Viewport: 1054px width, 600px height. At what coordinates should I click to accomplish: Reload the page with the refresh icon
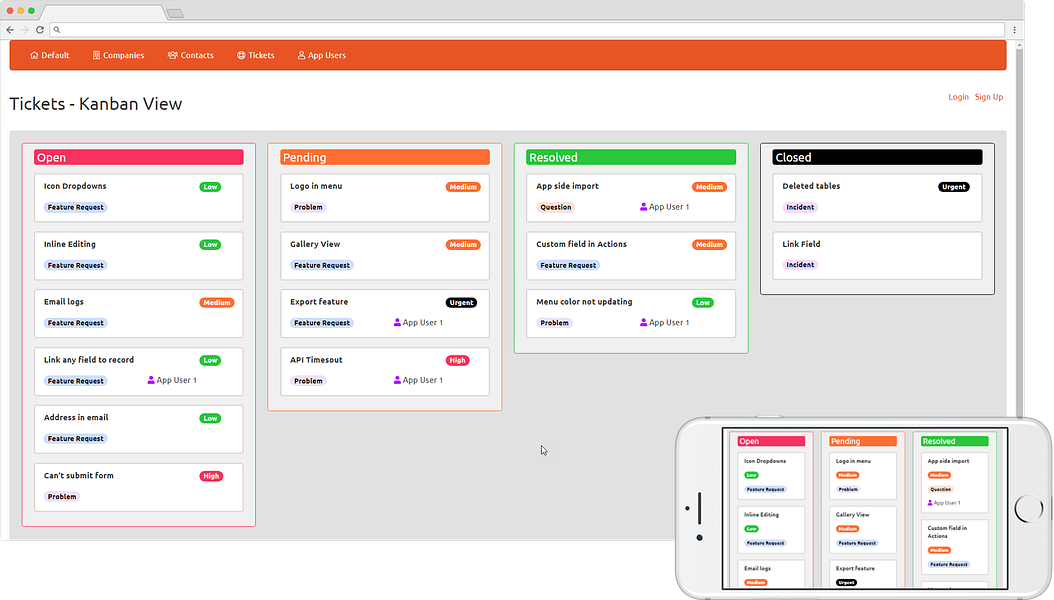pos(40,30)
